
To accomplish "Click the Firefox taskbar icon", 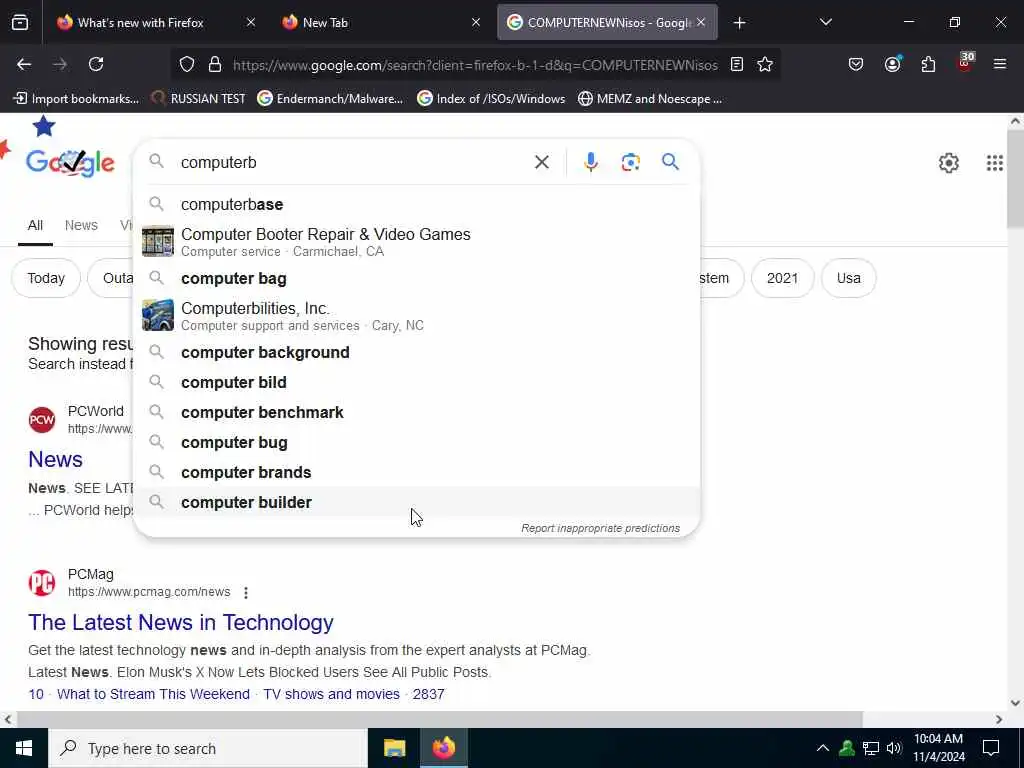I will click(x=443, y=748).
